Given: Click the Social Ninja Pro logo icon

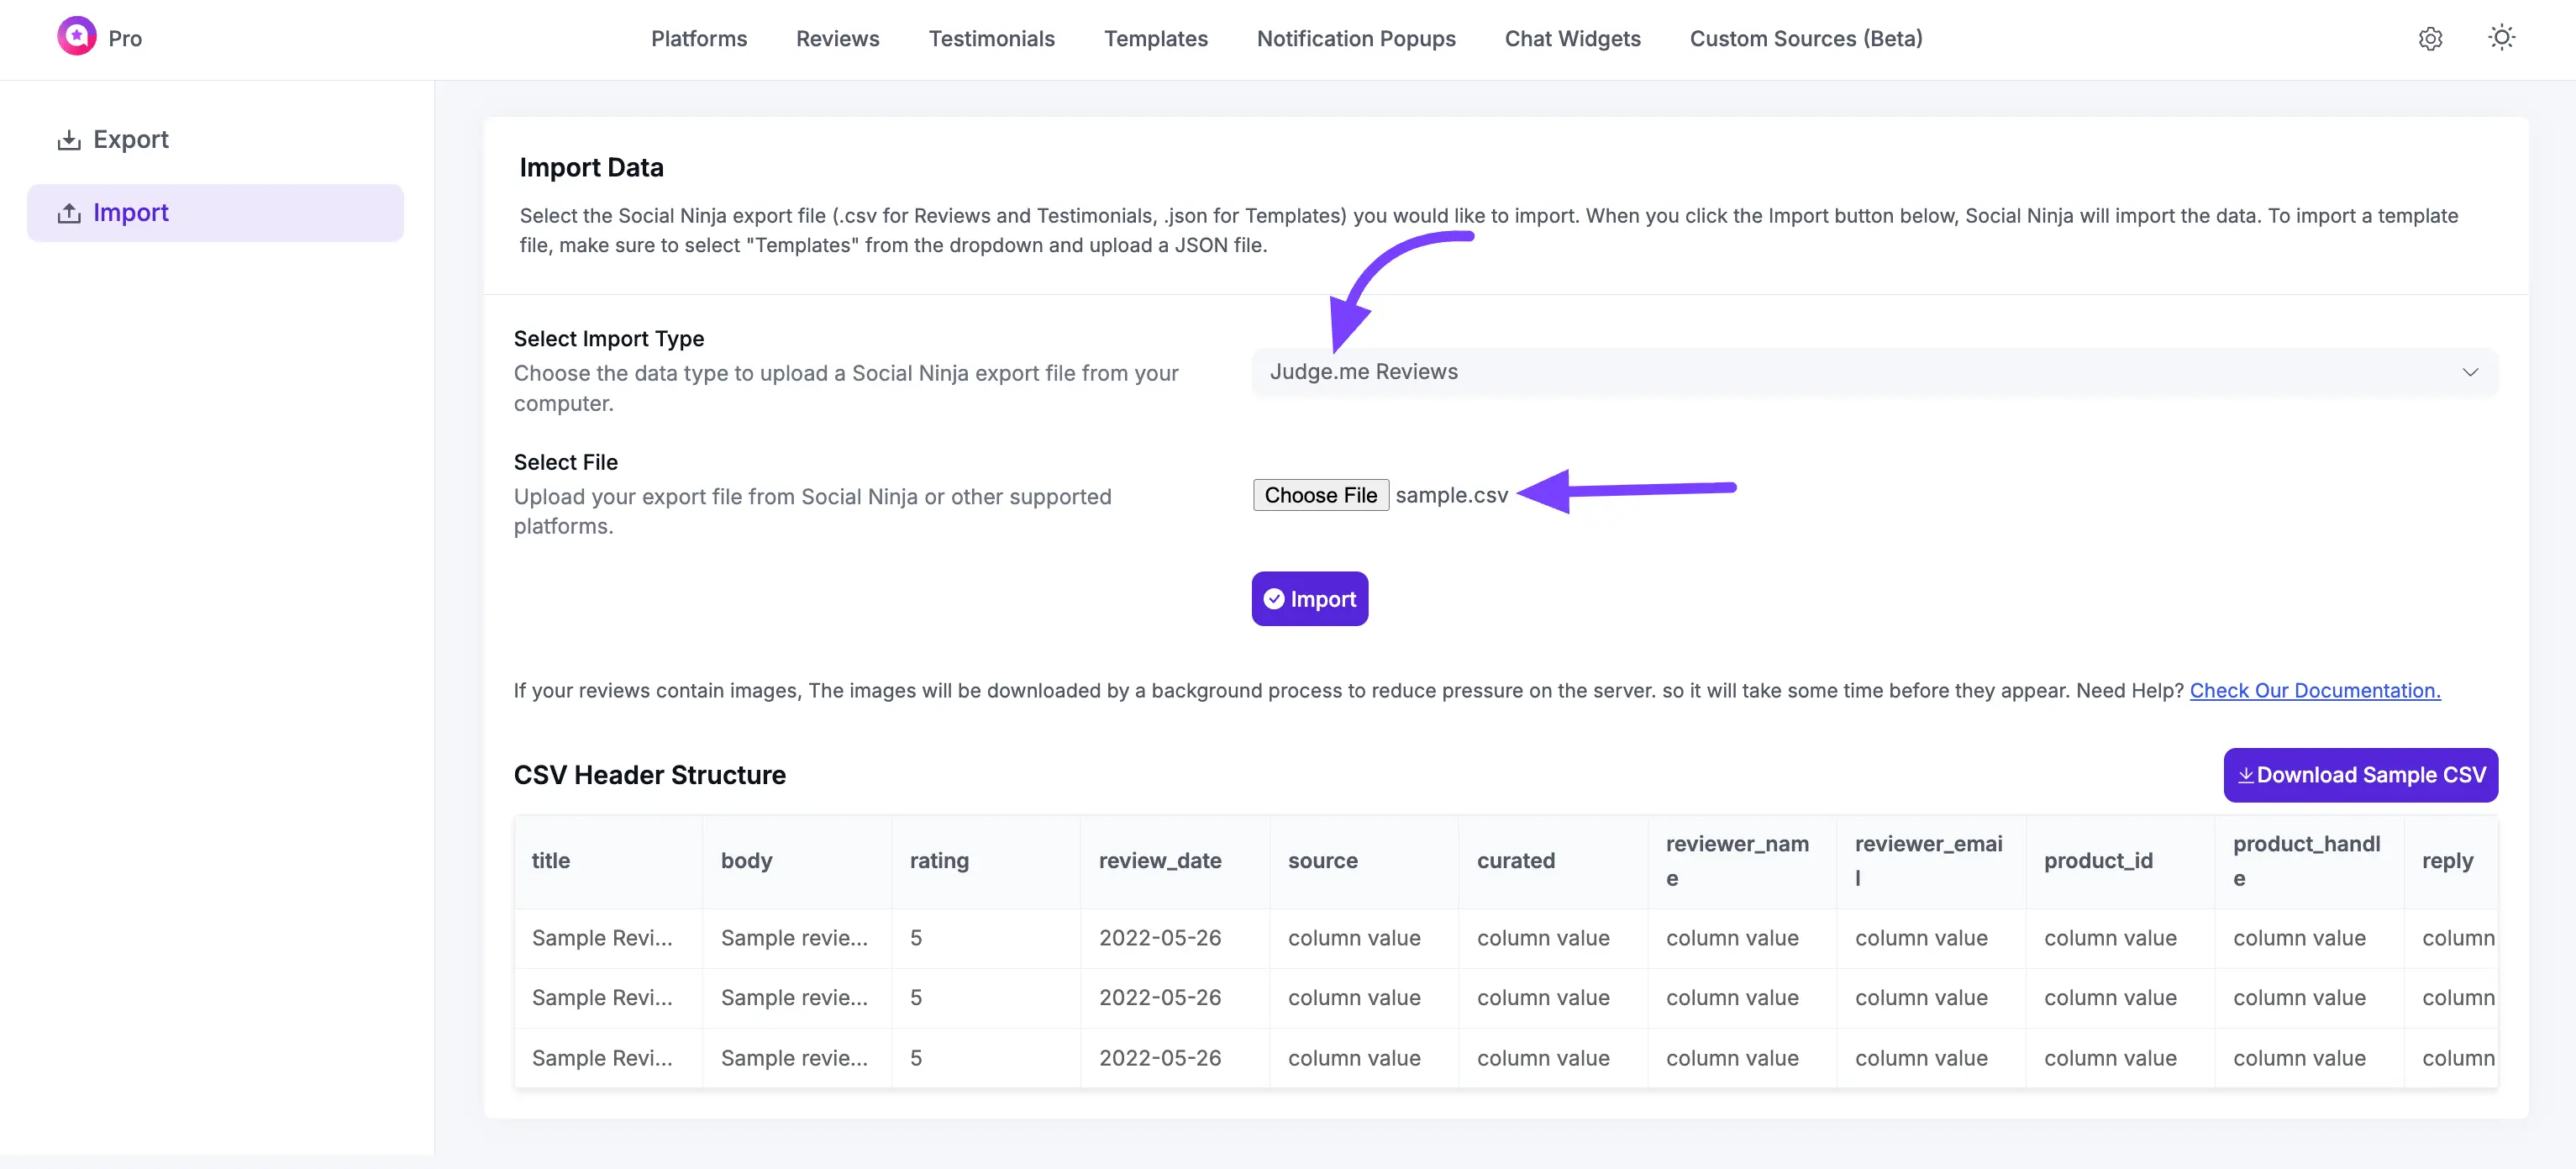Looking at the screenshot, I should [x=76, y=36].
